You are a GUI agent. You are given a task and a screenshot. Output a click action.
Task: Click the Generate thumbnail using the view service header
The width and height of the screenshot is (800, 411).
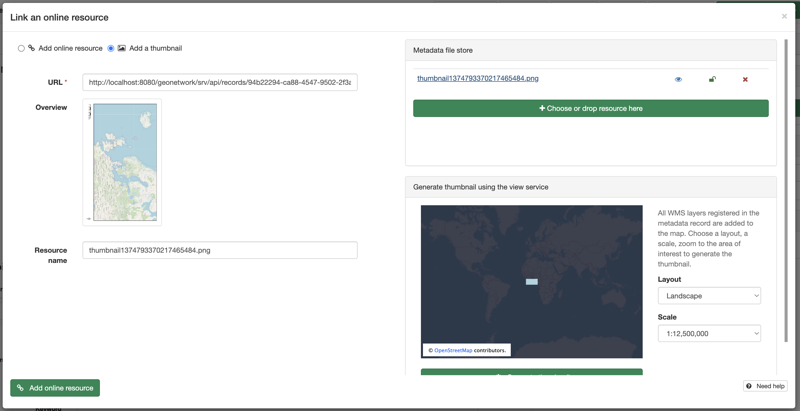[591, 187]
